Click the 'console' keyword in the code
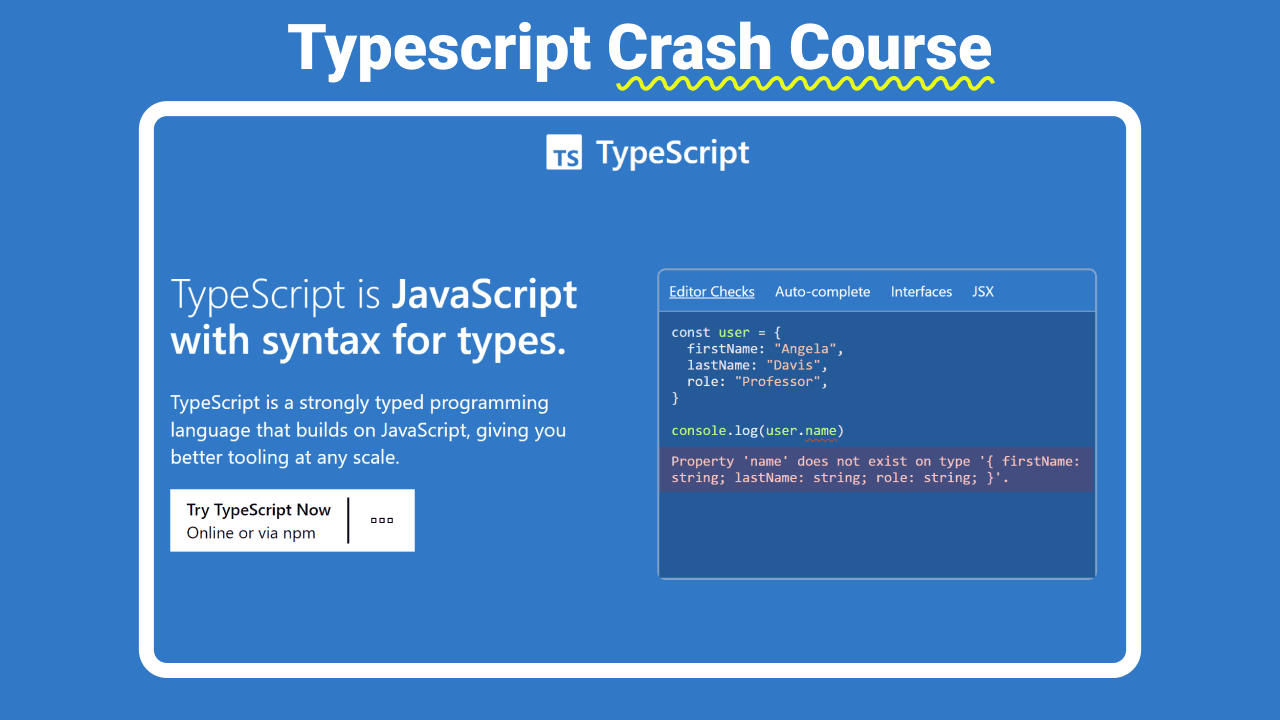 coord(699,431)
